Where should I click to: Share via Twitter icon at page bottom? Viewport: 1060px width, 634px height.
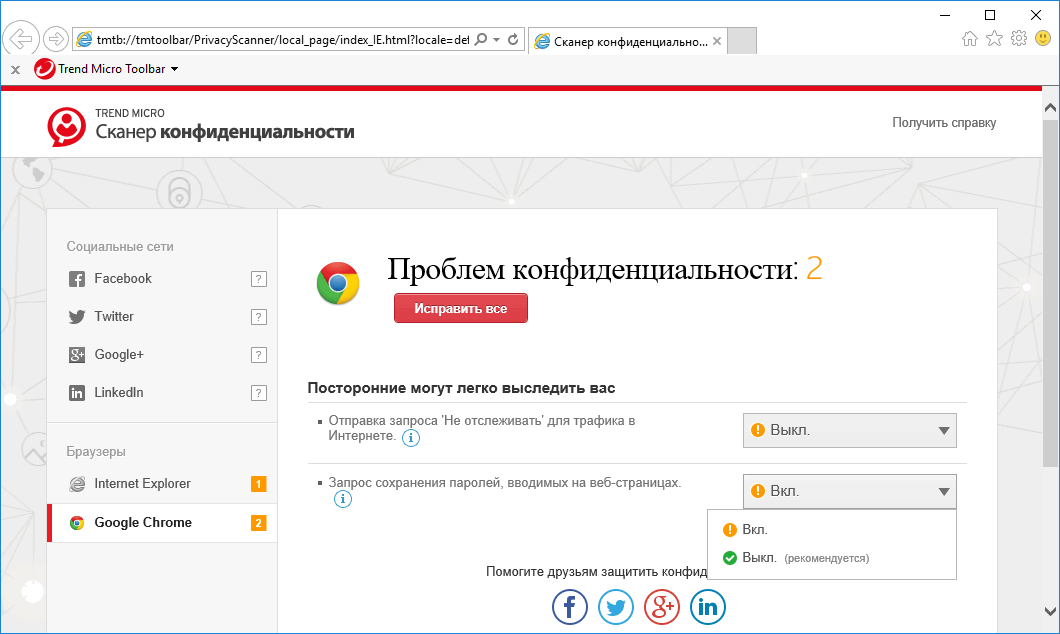(616, 606)
